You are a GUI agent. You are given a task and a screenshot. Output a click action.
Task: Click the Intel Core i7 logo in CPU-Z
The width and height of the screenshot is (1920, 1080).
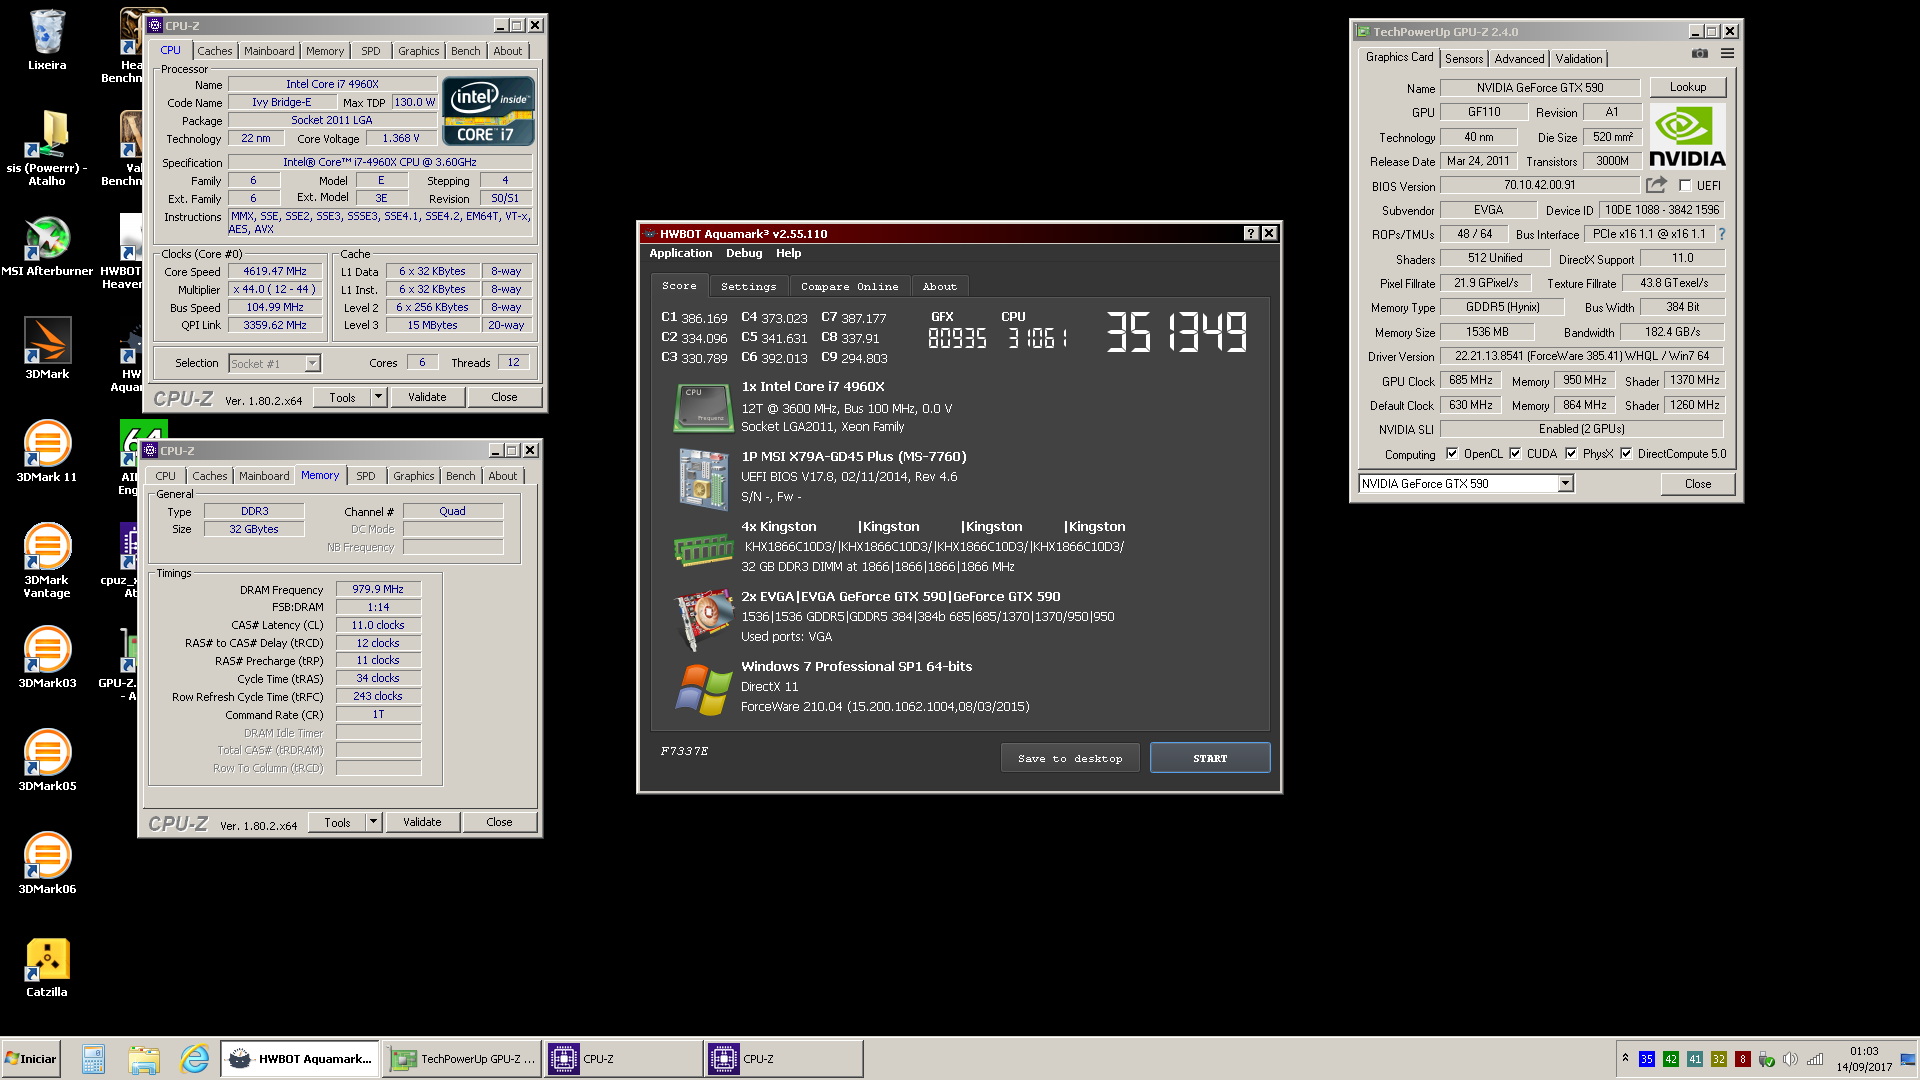click(x=488, y=111)
